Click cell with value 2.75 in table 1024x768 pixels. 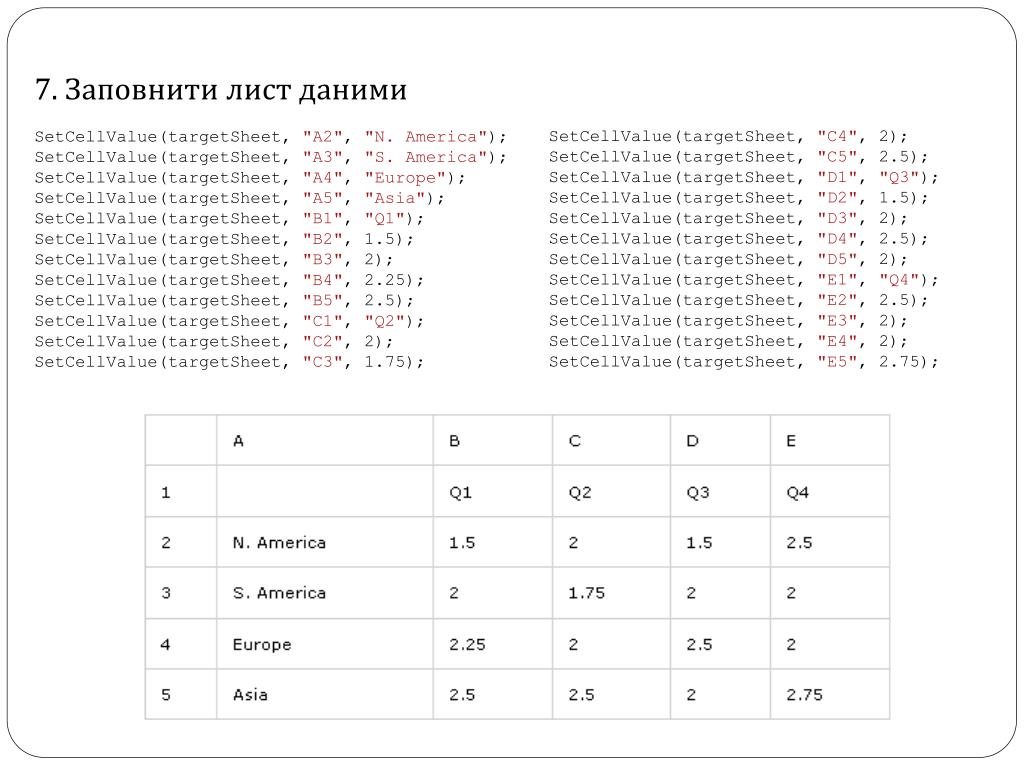[829, 695]
